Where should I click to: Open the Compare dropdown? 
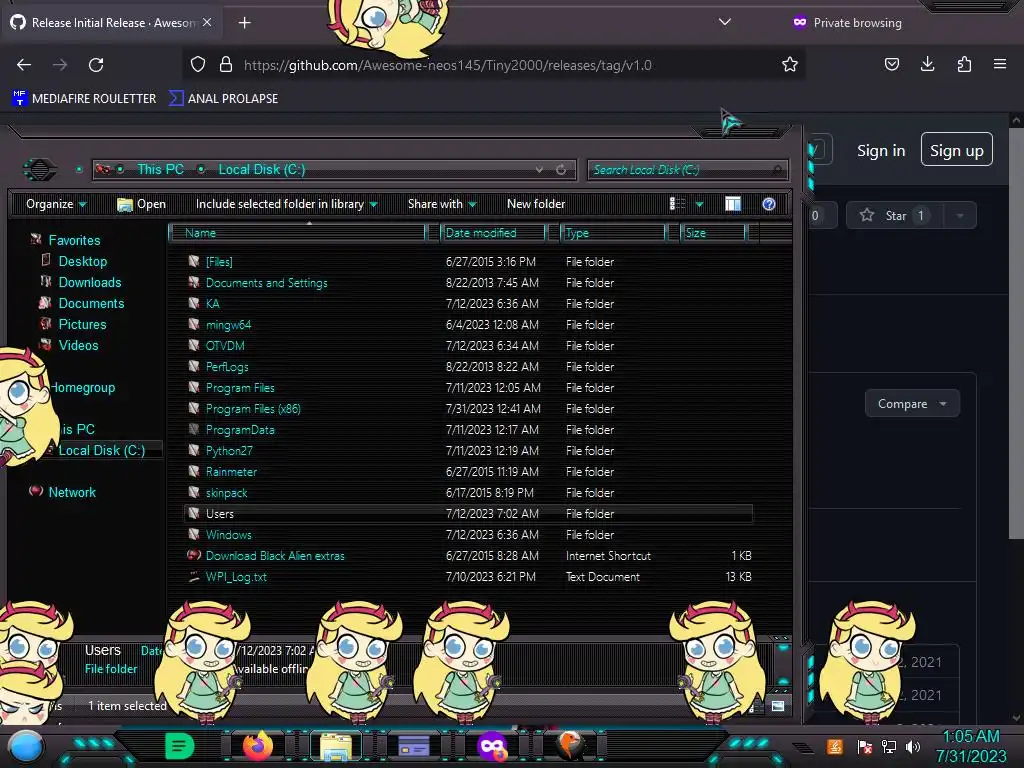coord(912,404)
